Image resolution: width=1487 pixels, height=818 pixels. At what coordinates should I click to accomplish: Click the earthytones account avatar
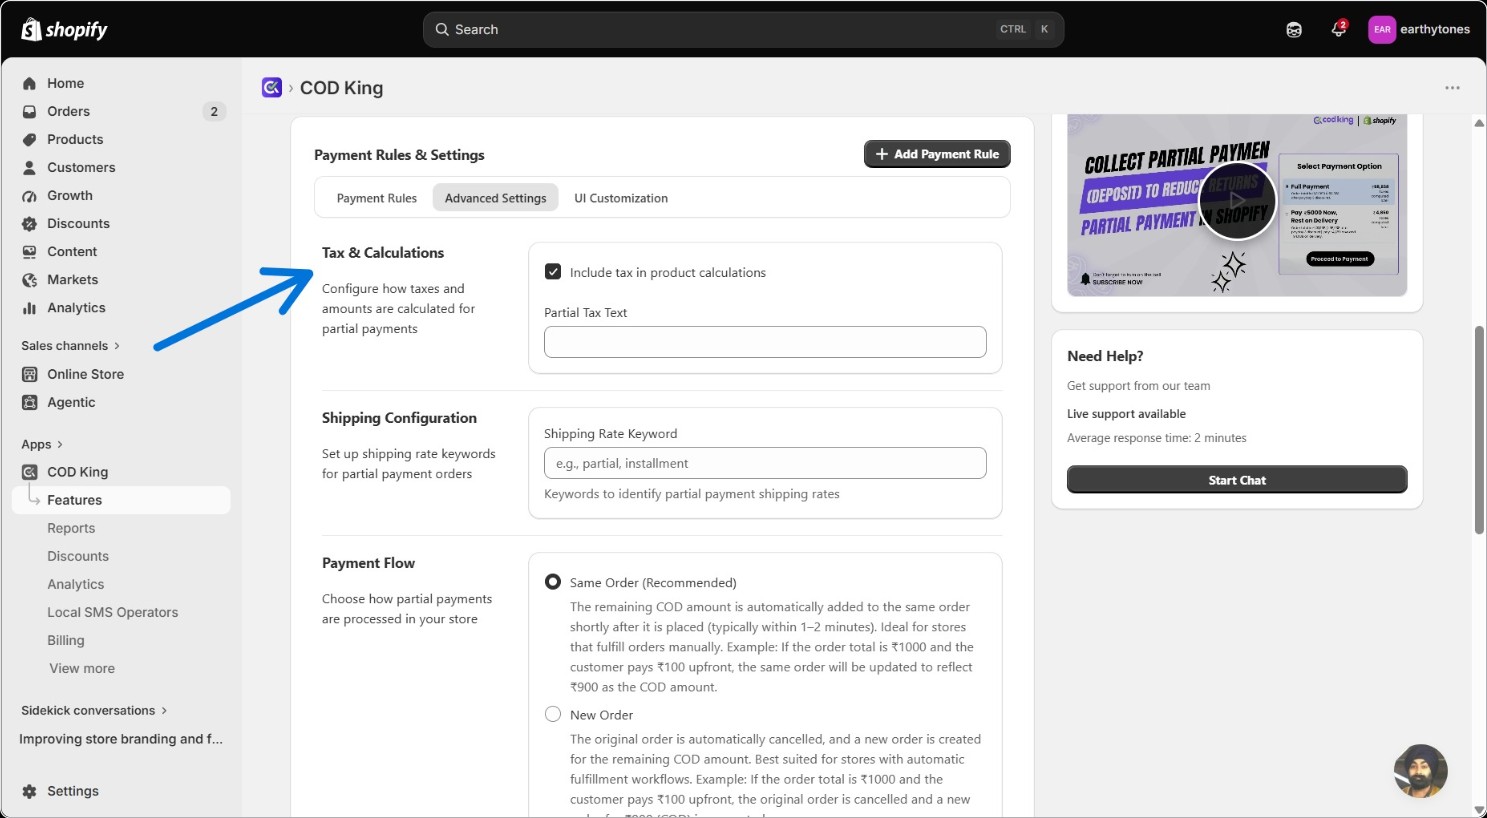[1382, 30]
